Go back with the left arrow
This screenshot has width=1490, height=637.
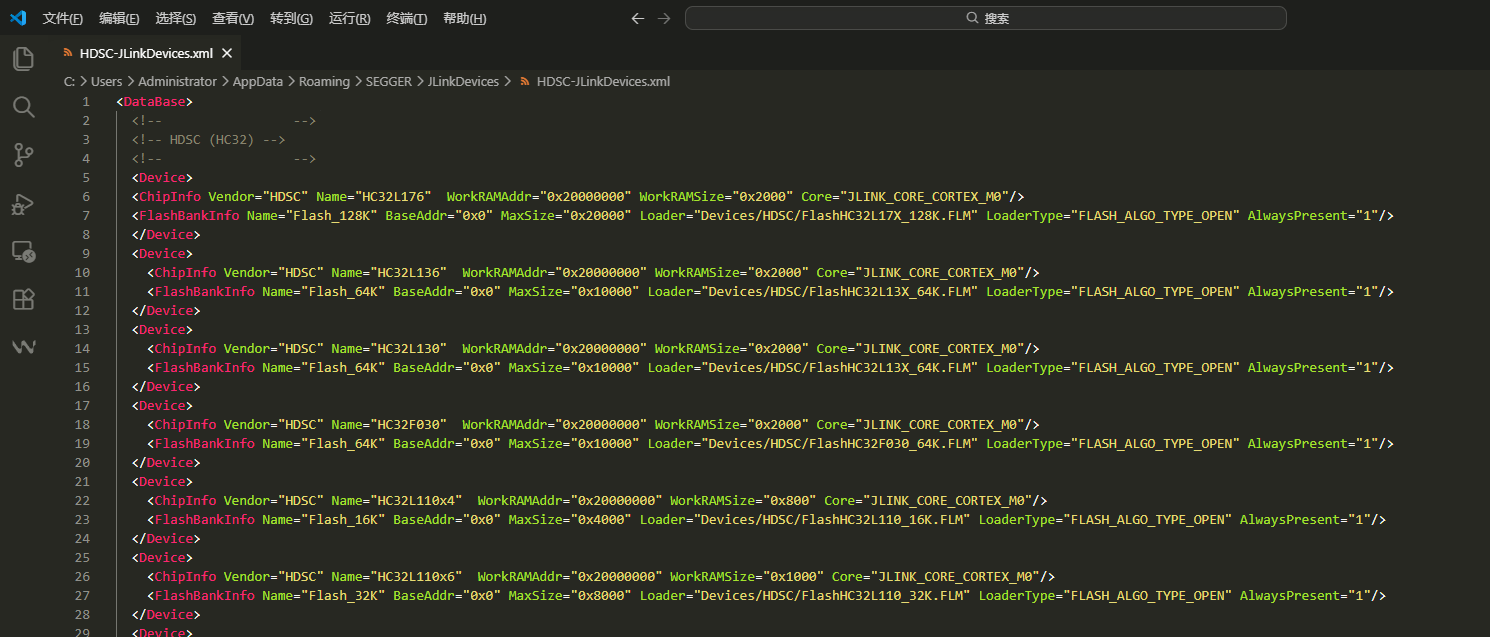[x=638, y=18]
